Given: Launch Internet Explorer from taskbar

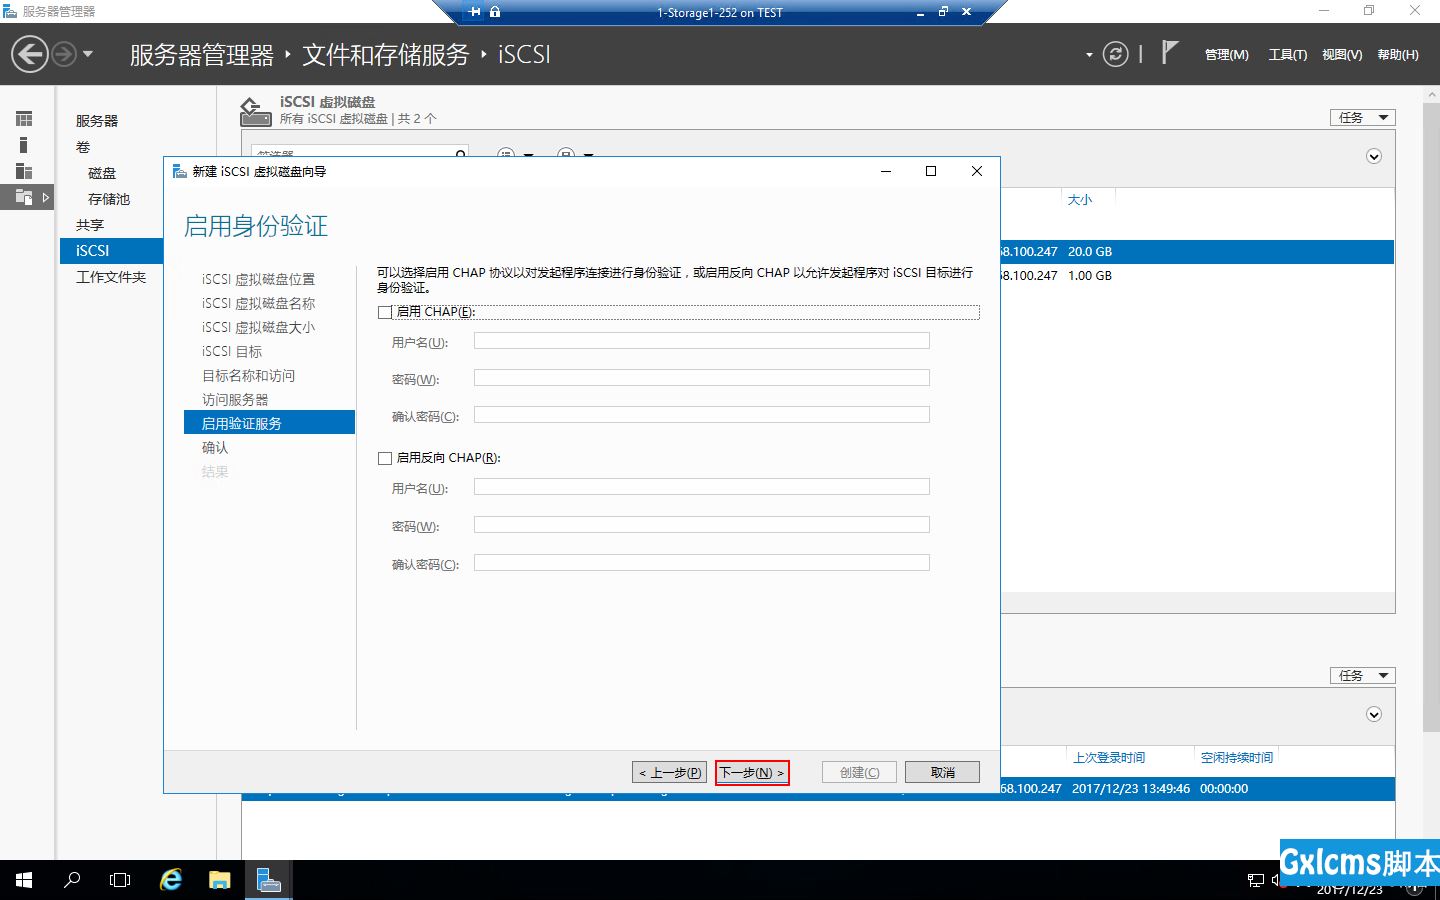Looking at the screenshot, I should coord(171,880).
